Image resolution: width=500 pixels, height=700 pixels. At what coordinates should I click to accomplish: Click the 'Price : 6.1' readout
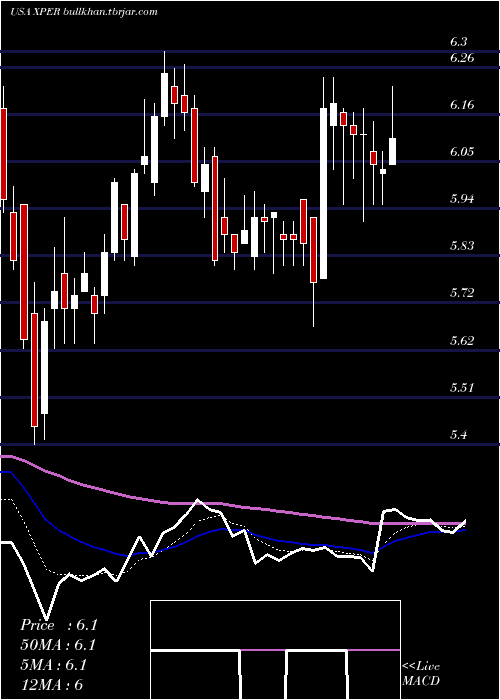coord(59,625)
